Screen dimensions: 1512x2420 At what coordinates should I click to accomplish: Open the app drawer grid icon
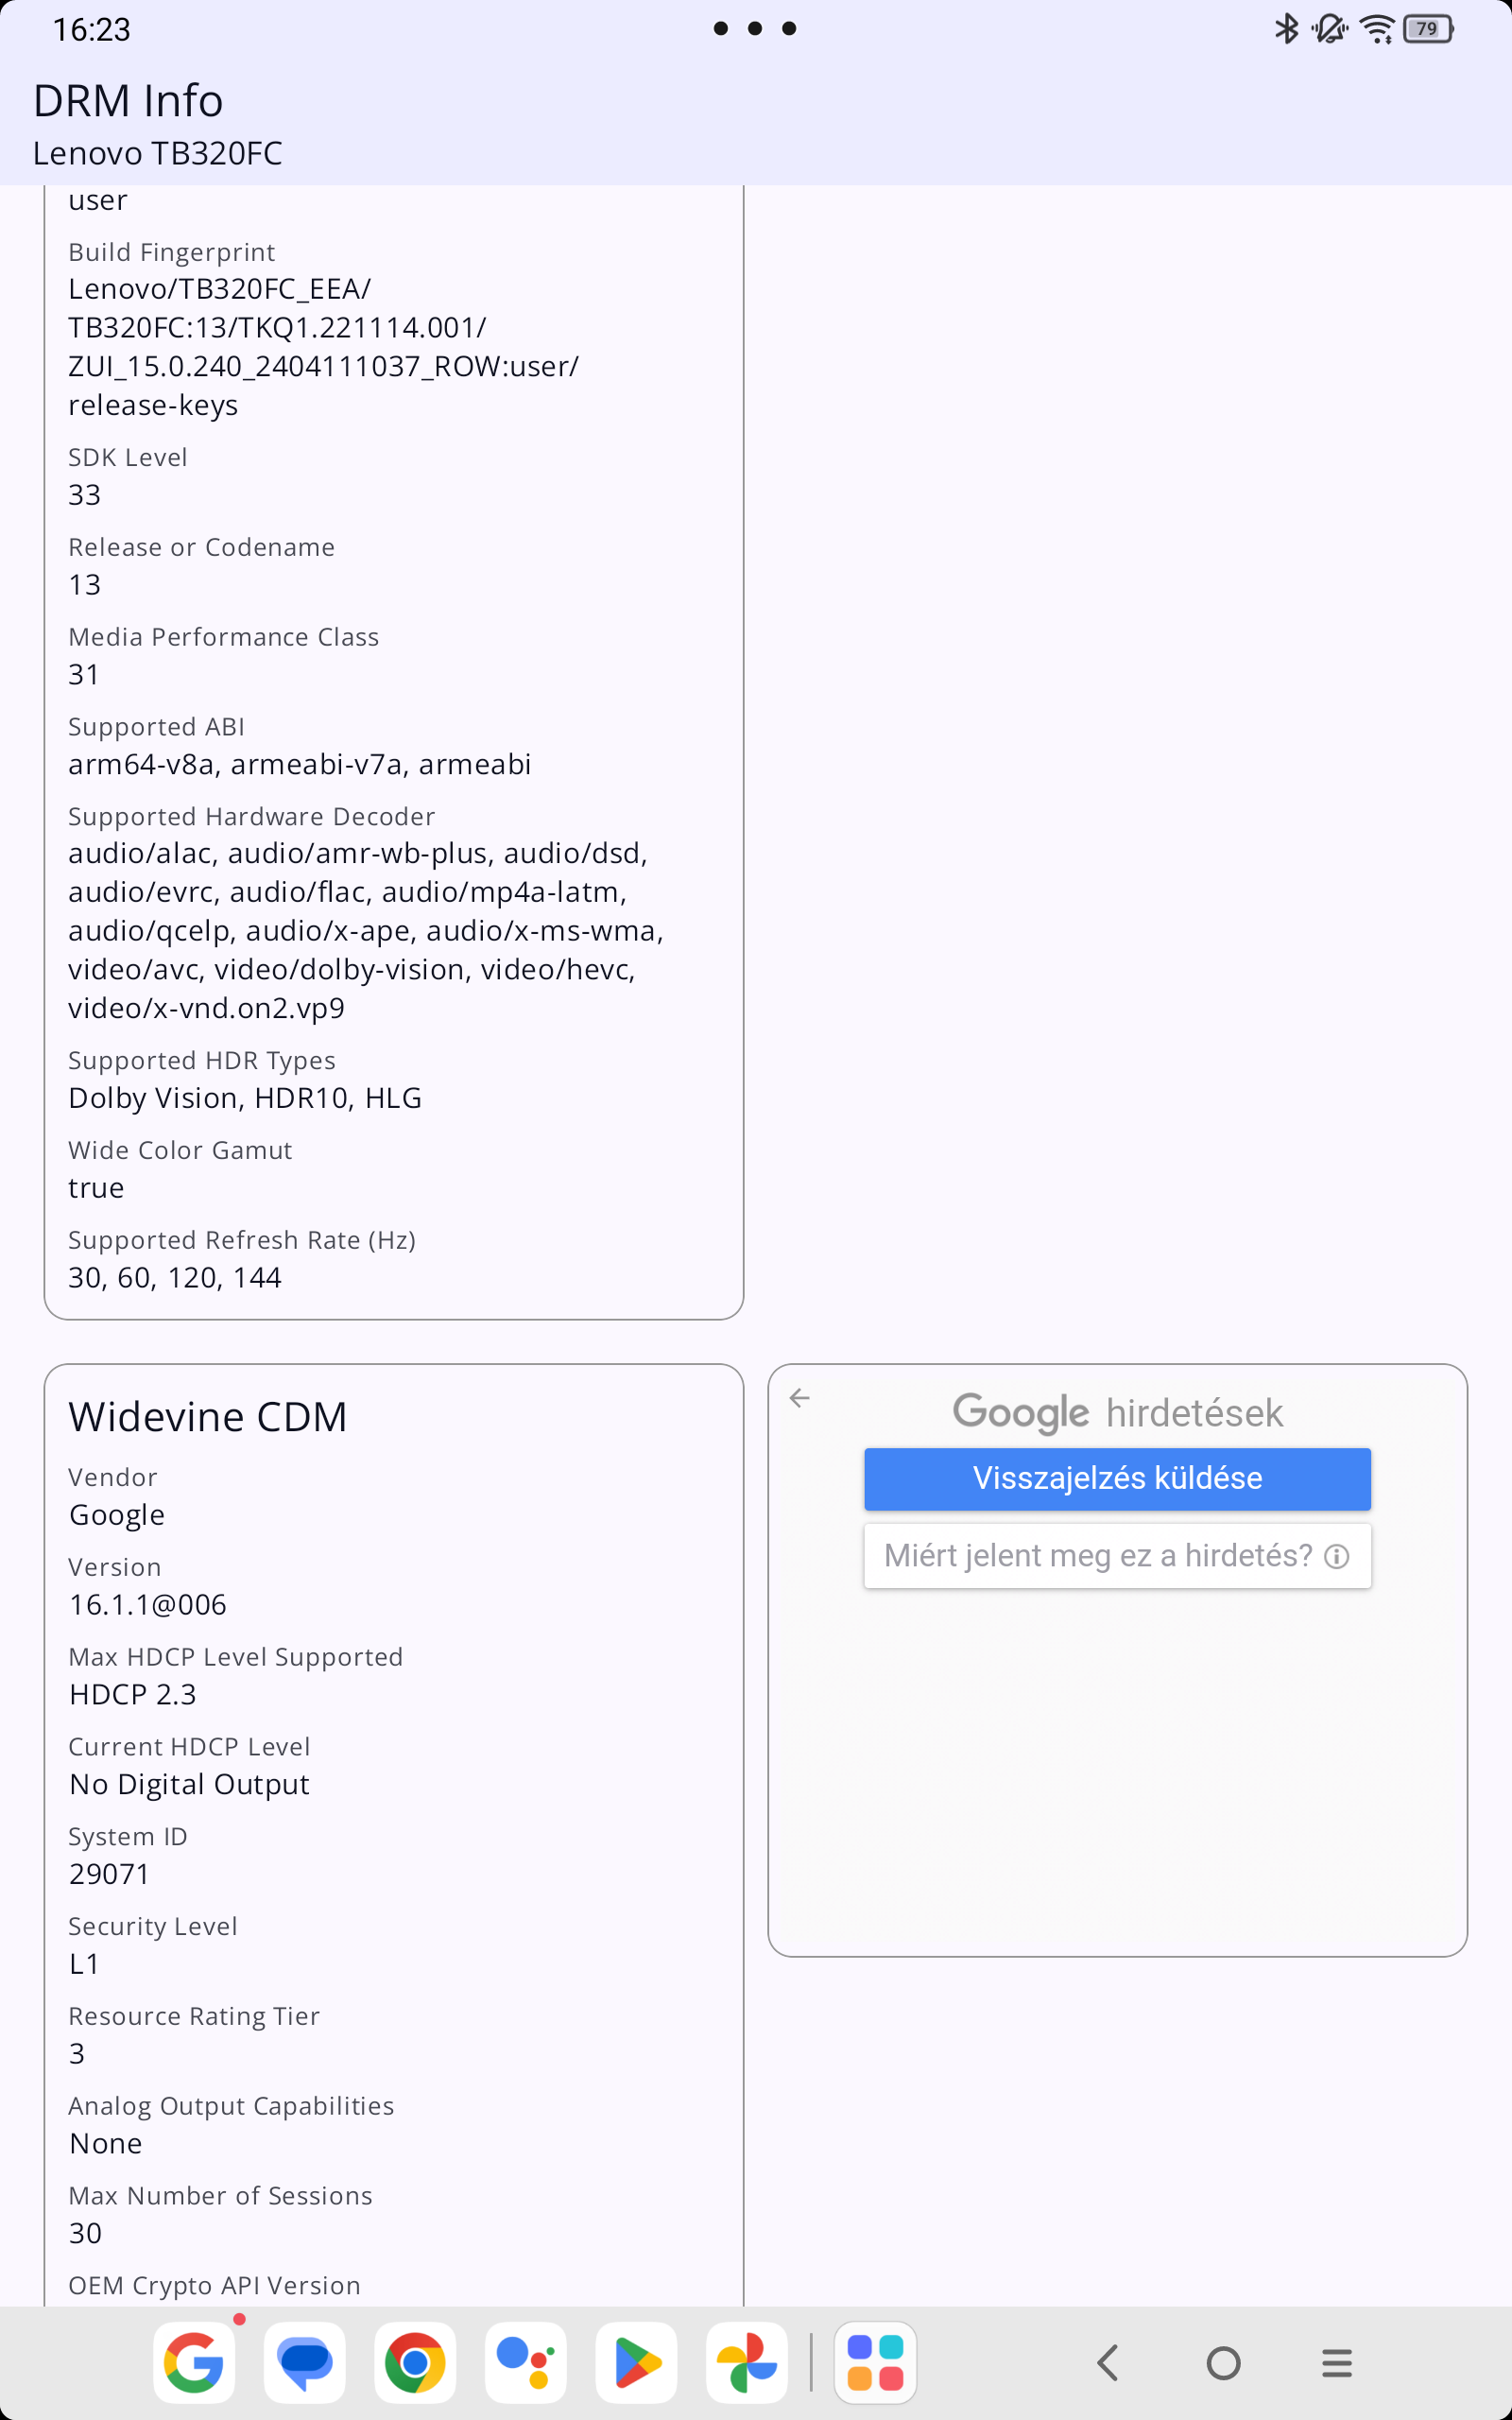click(x=875, y=2362)
